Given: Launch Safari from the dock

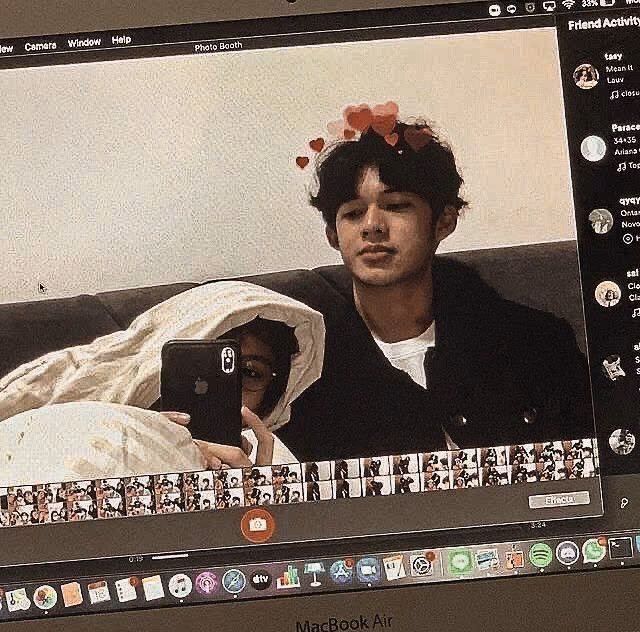Looking at the screenshot, I should point(234,581).
